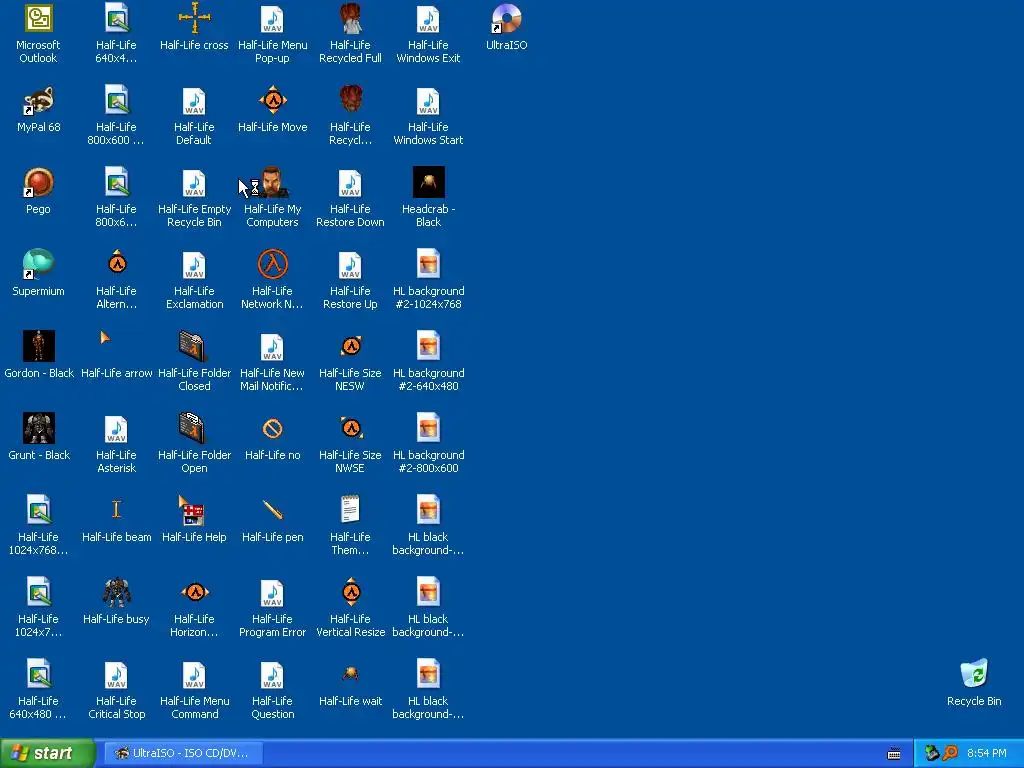Select the Recycle Bin
This screenshot has height=768, width=1024.
[x=974, y=683]
